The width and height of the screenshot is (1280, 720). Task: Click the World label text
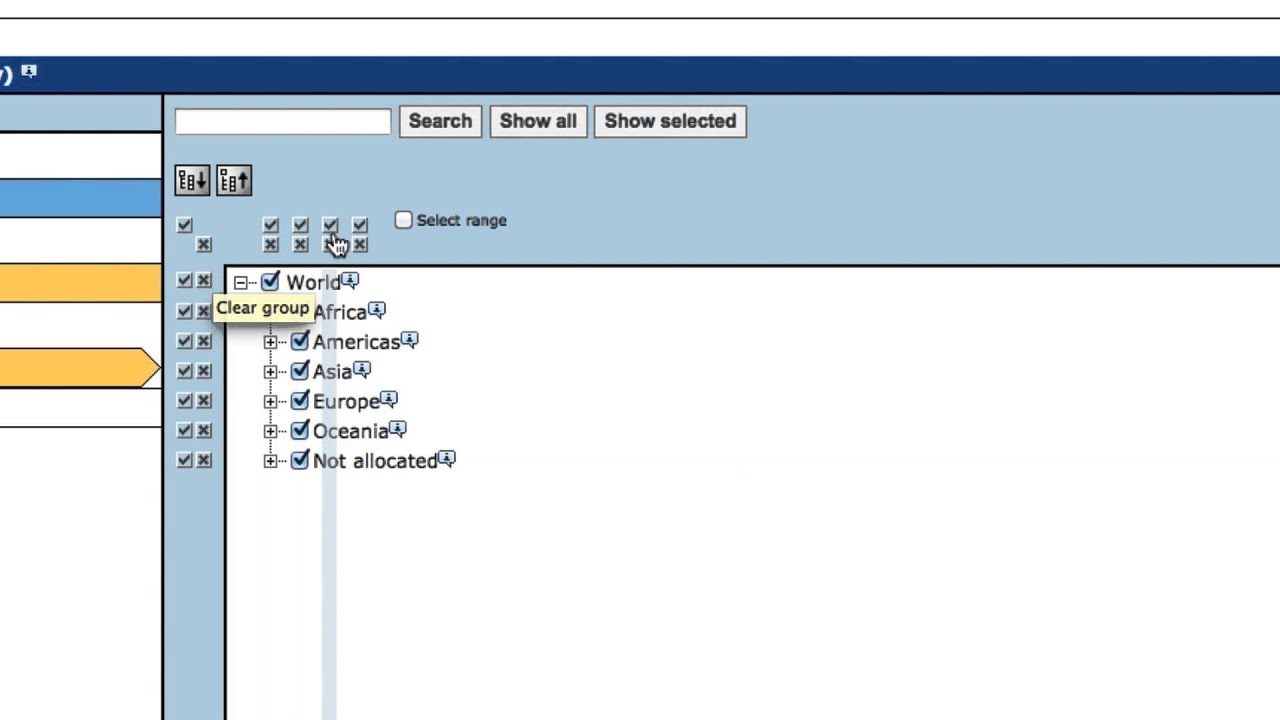tap(313, 282)
